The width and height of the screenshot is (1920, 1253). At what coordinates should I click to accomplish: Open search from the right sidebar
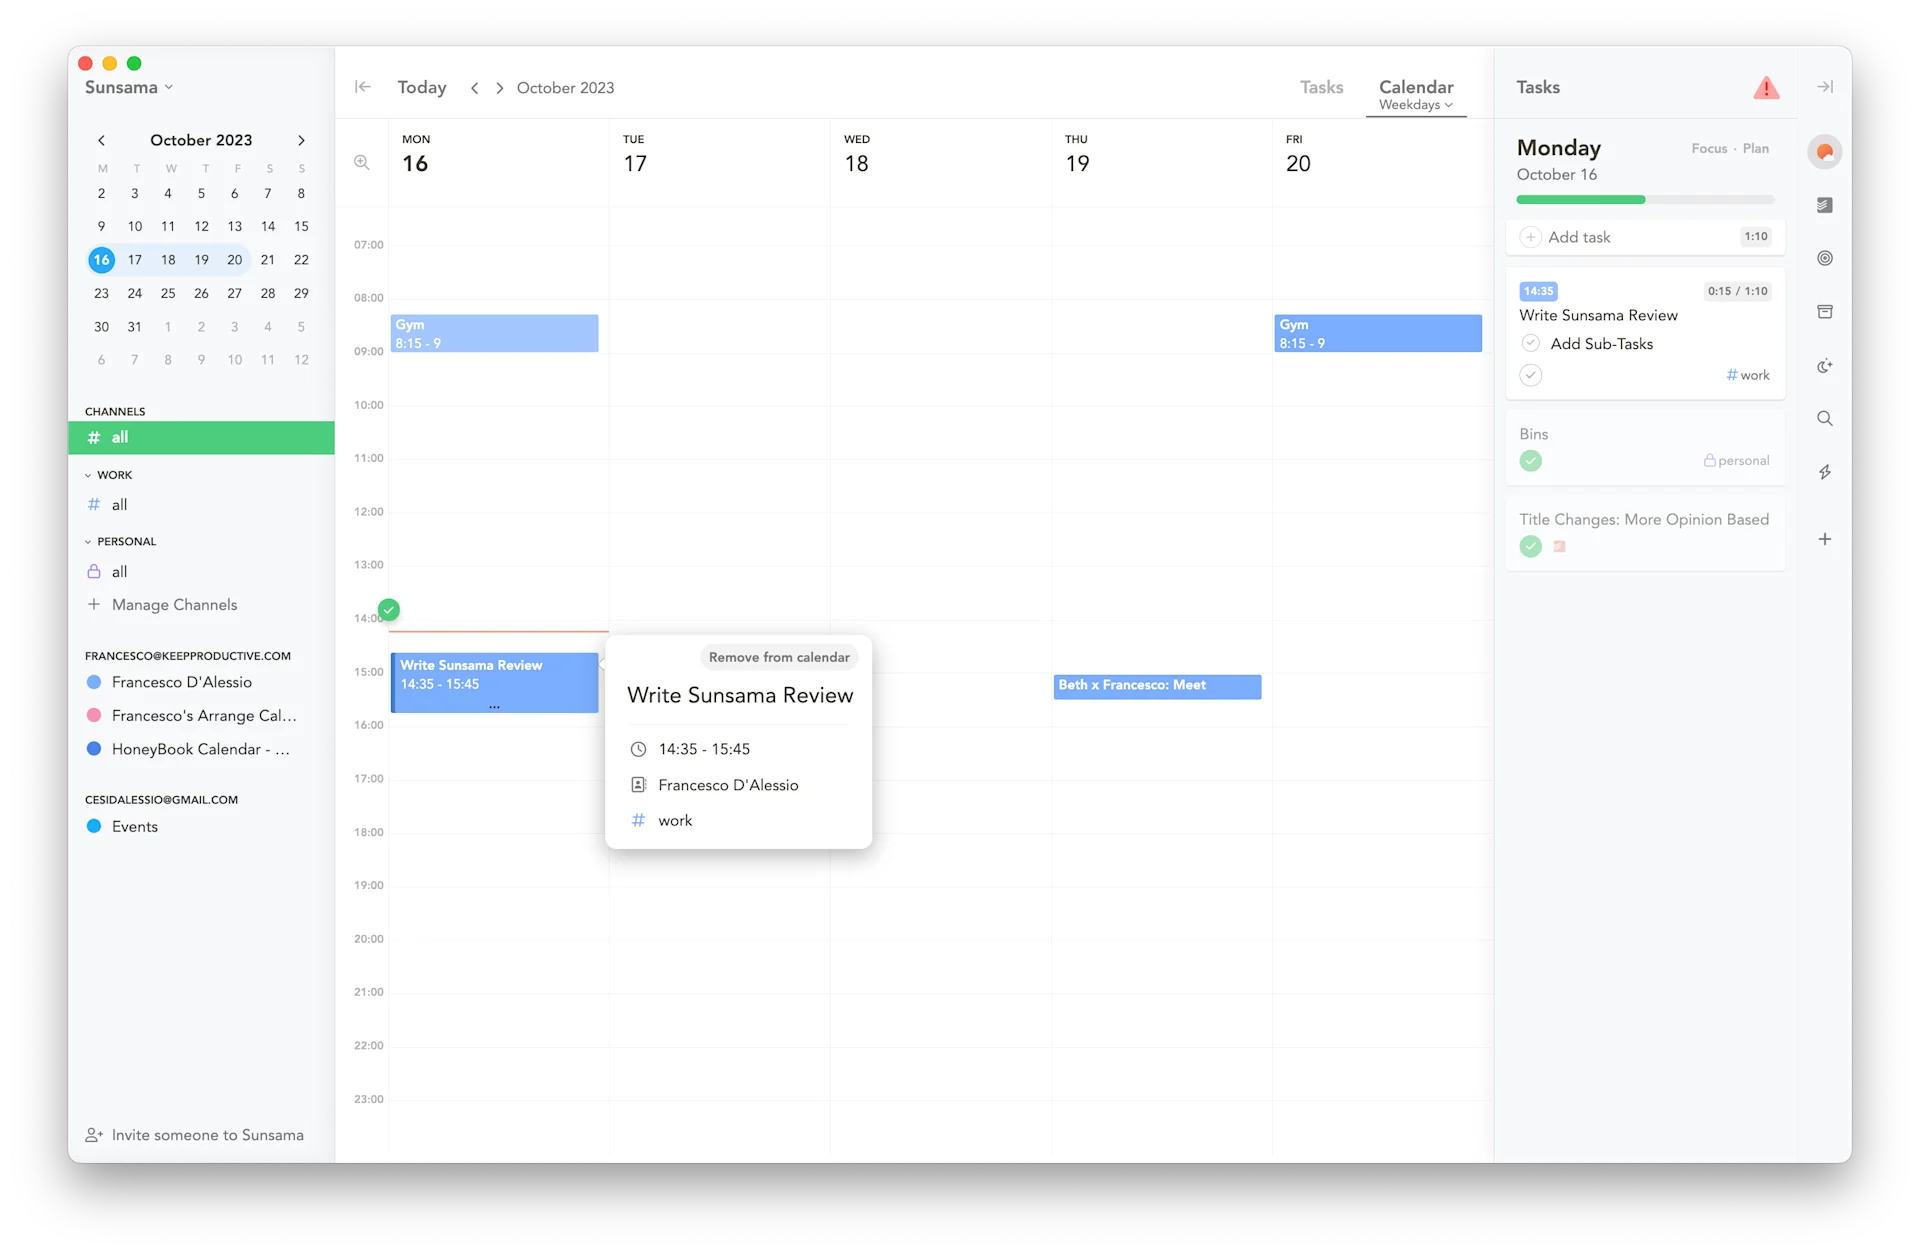[x=1825, y=418]
